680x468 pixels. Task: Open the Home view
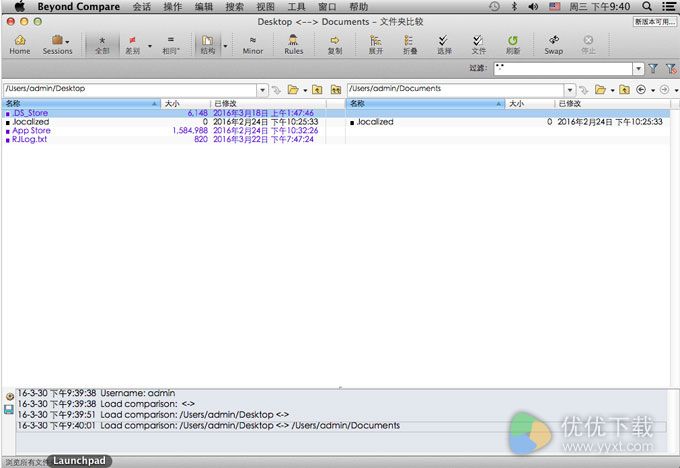click(20, 45)
